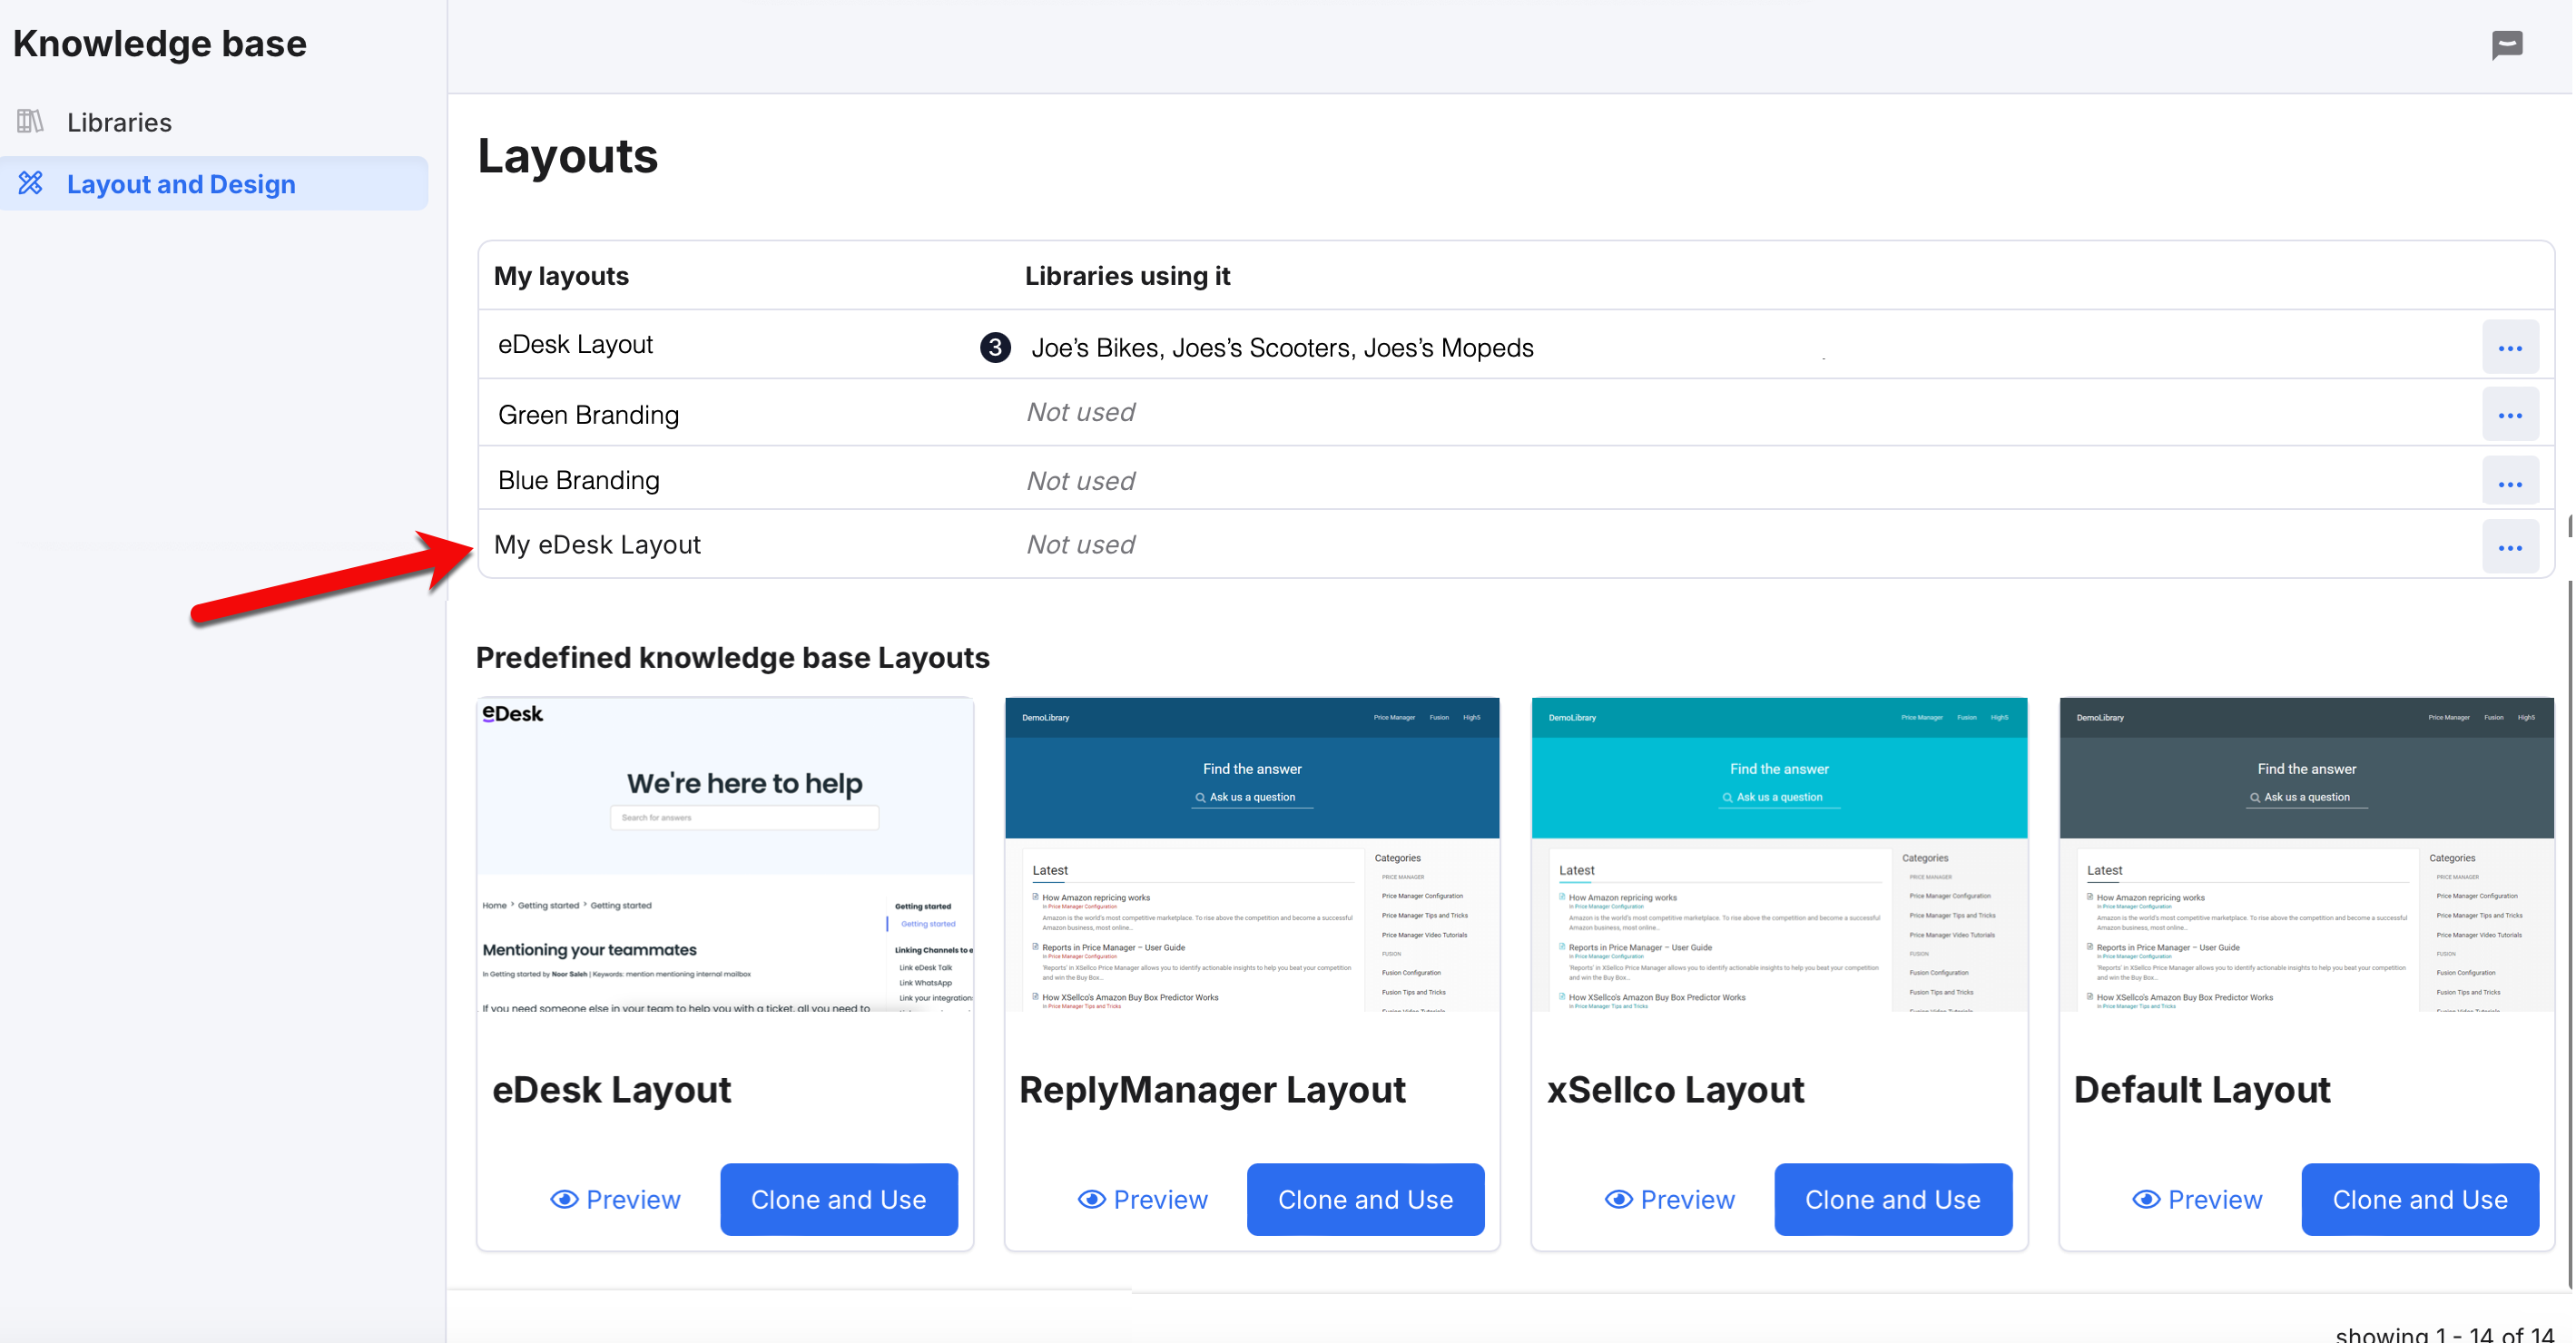Click the eDesk Layout preview thumbnail
Viewport: 2576px width, 1343px height.
tap(725, 856)
